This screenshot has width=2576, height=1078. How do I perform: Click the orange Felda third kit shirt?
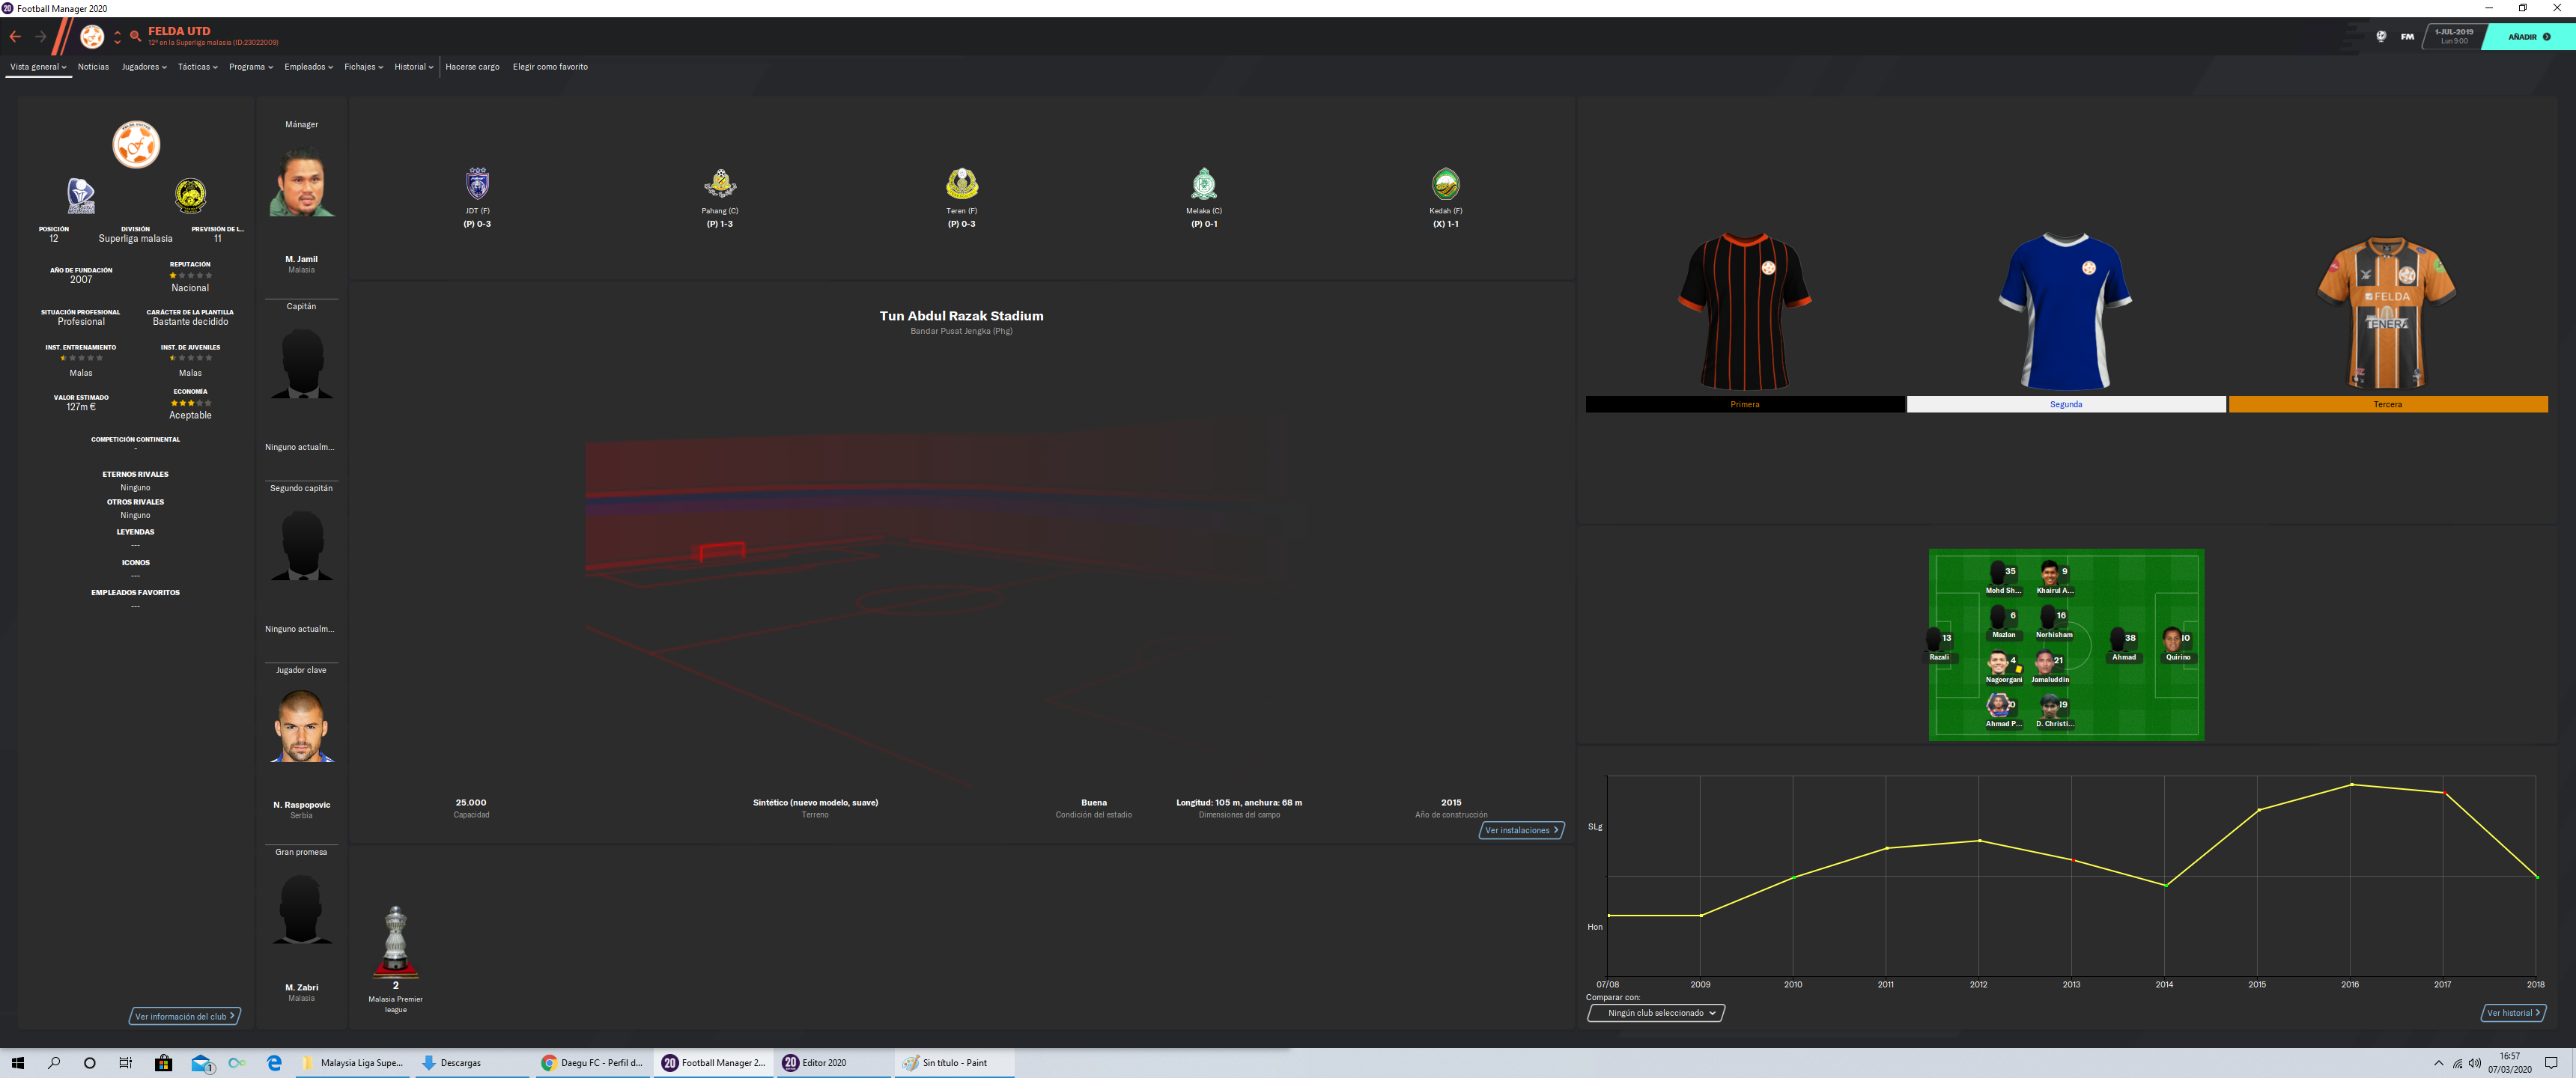2387,311
